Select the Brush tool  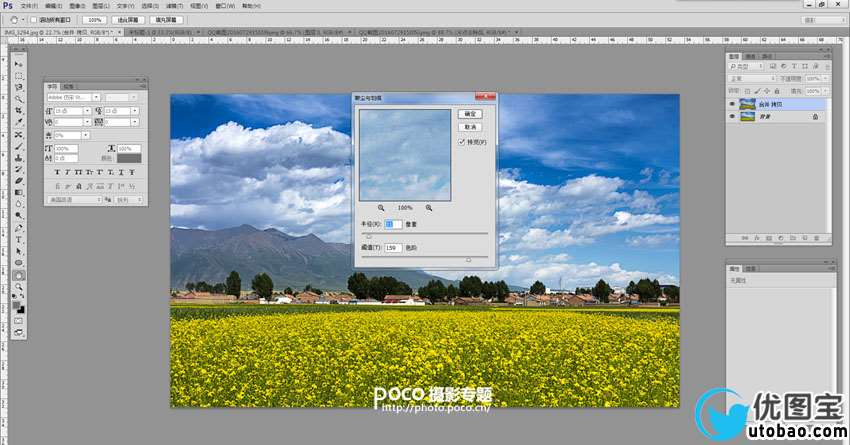click(18, 146)
